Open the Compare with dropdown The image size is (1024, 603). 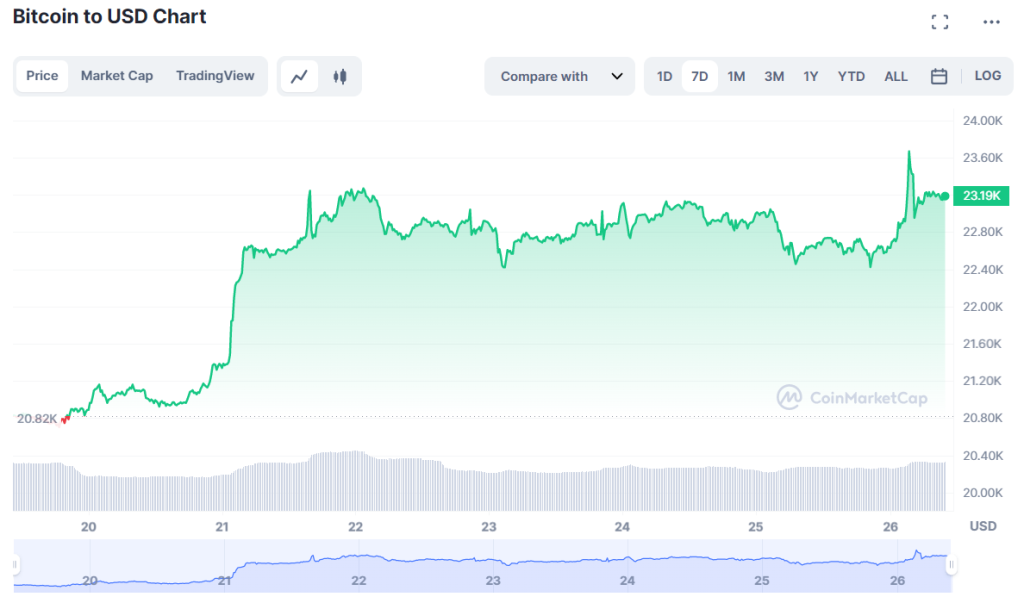(x=560, y=76)
